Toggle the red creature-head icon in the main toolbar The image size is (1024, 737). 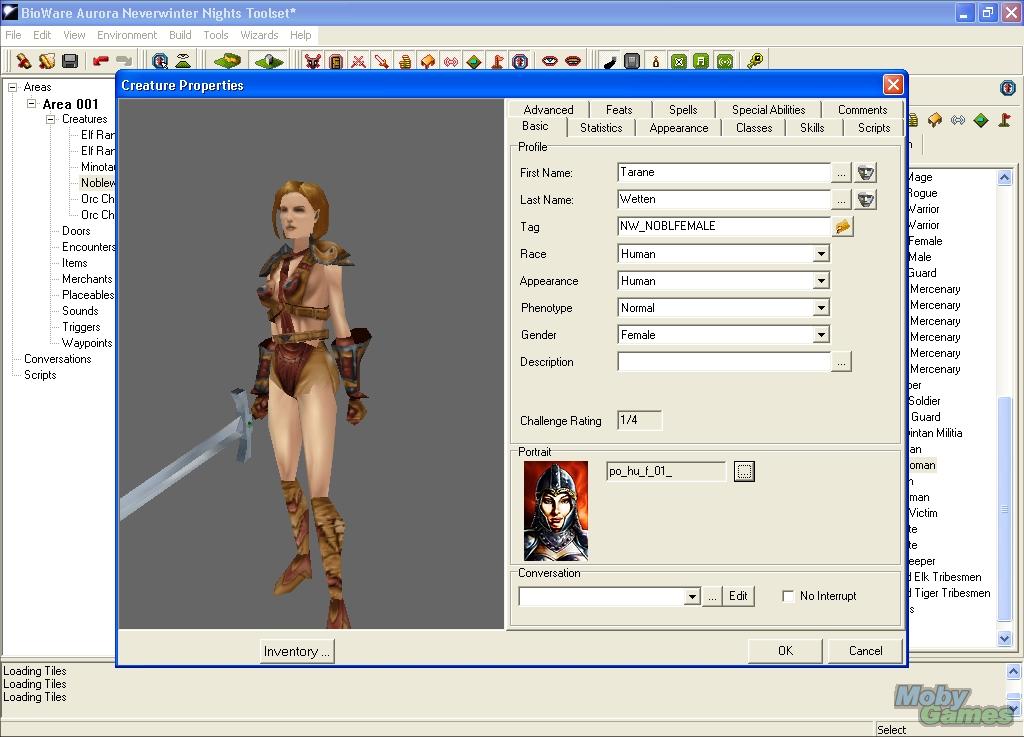pos(313,61)
